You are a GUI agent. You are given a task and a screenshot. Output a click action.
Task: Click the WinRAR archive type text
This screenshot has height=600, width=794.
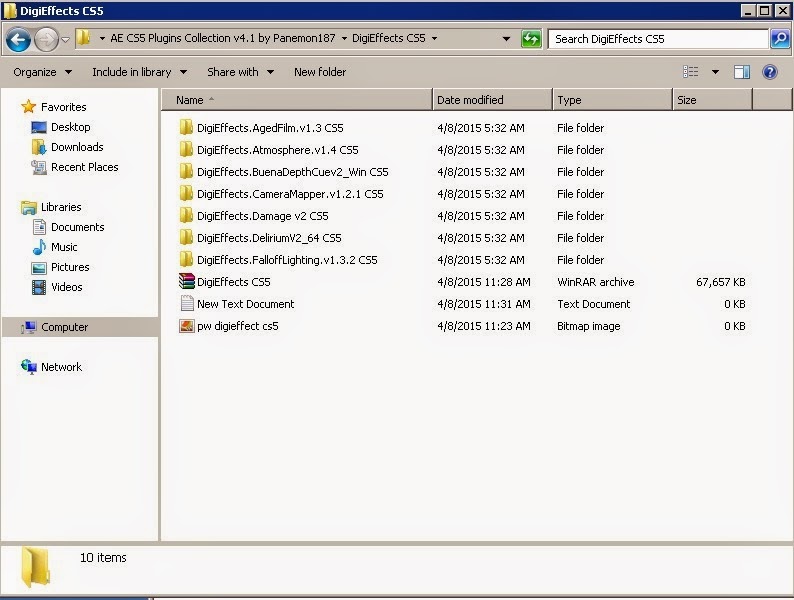[x=596, y=282]
